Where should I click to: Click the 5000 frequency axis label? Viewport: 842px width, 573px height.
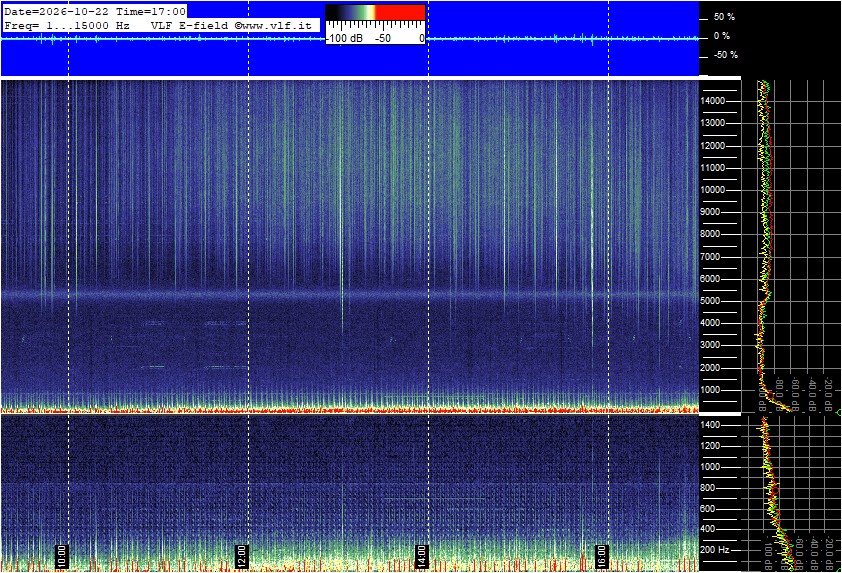(710, 301)
